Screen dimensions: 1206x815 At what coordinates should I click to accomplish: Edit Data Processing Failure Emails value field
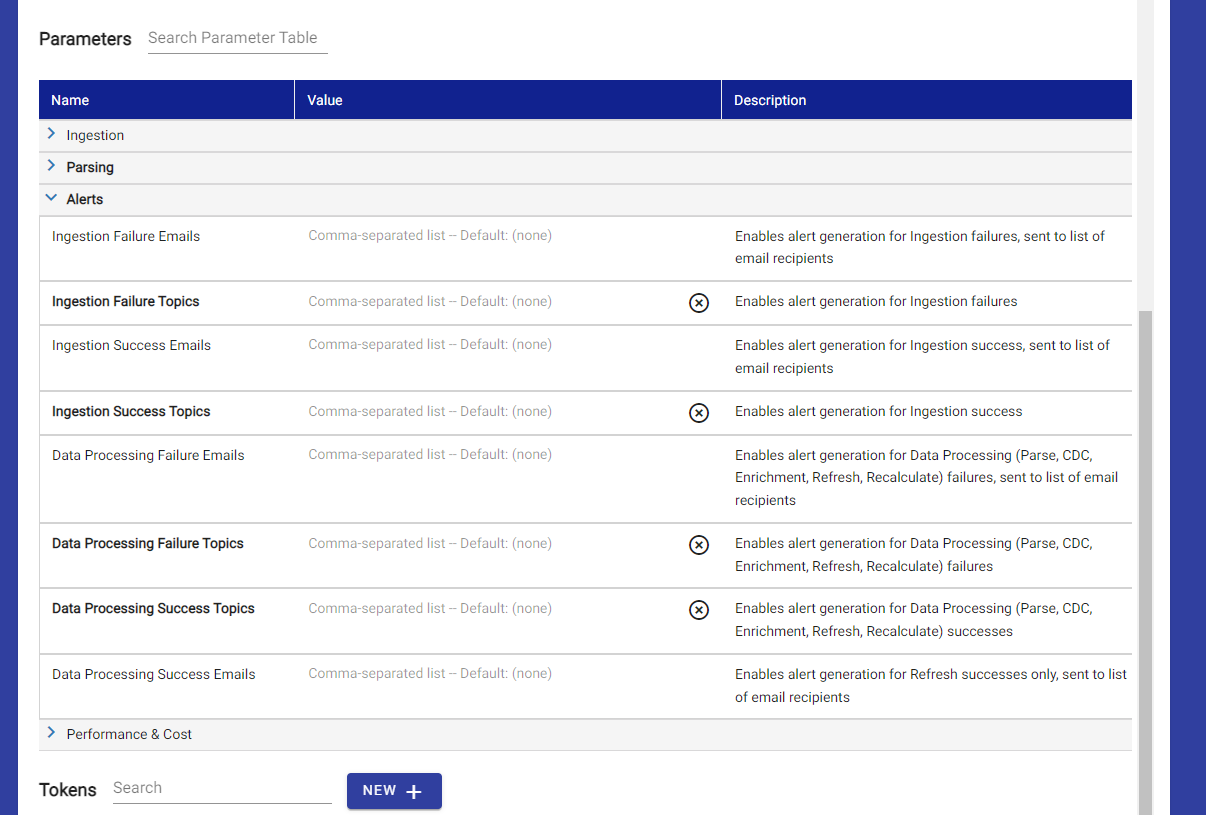(x=508, y=455)
